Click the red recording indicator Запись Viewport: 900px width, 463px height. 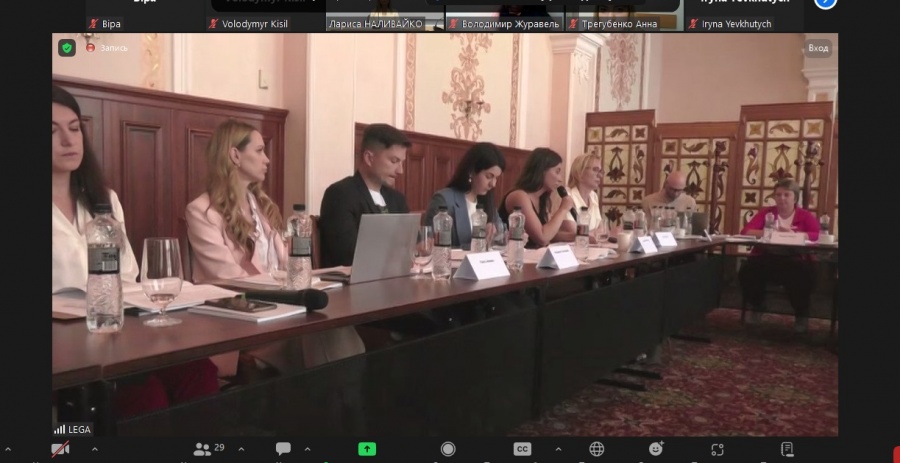pos(107,48)
